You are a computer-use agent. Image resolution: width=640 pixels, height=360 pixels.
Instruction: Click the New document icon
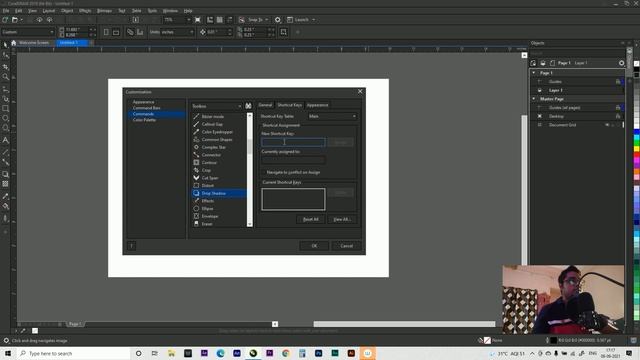tap(5, 20)
